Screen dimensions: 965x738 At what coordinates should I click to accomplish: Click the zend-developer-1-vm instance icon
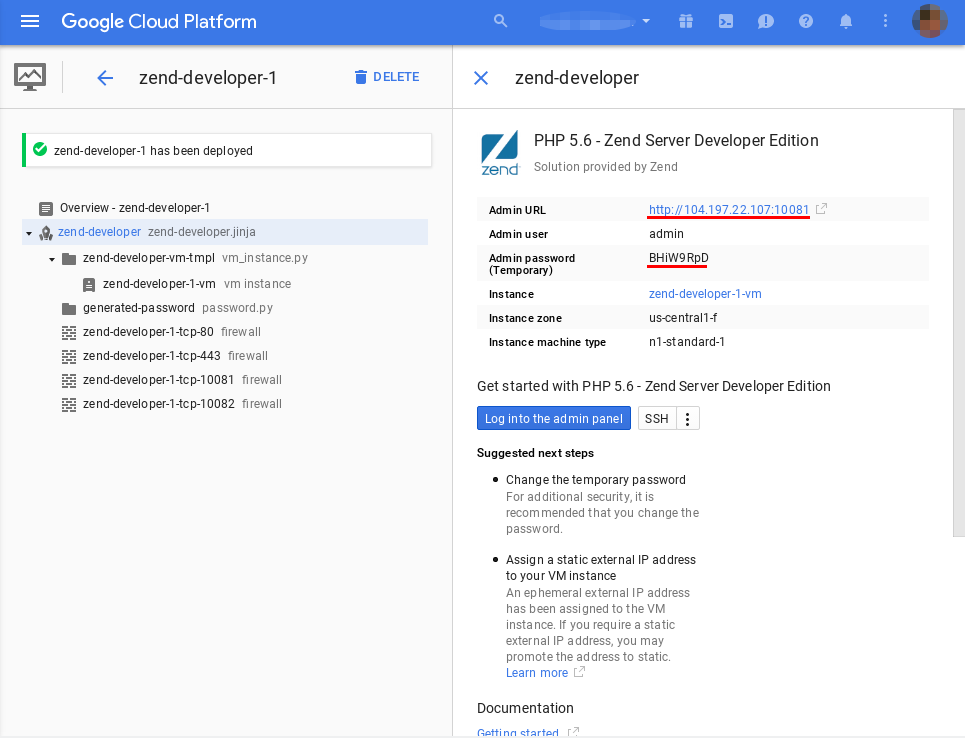coord(89,284)
